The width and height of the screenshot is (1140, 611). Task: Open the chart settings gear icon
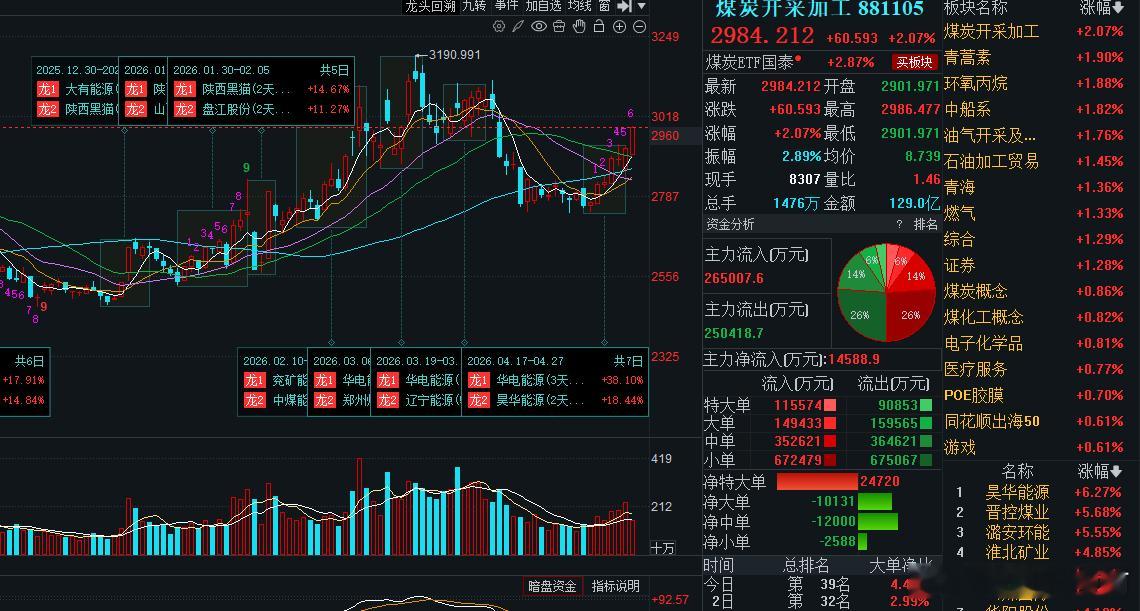click(x=499, y=26)
